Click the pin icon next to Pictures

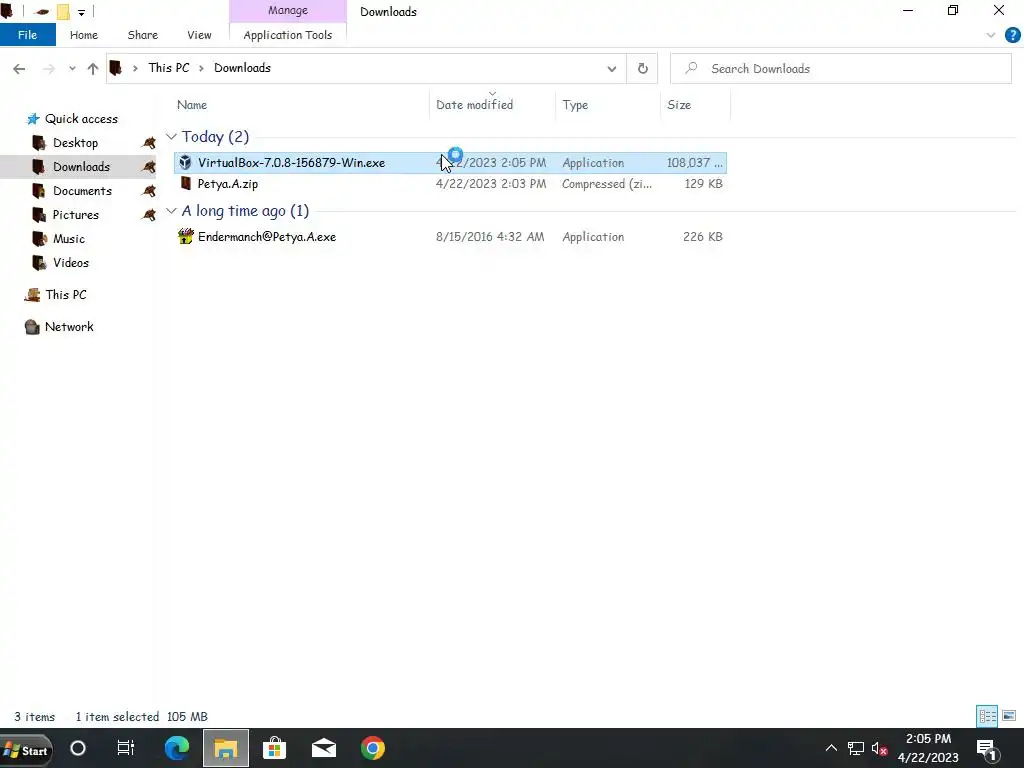[x=149, y=215]
